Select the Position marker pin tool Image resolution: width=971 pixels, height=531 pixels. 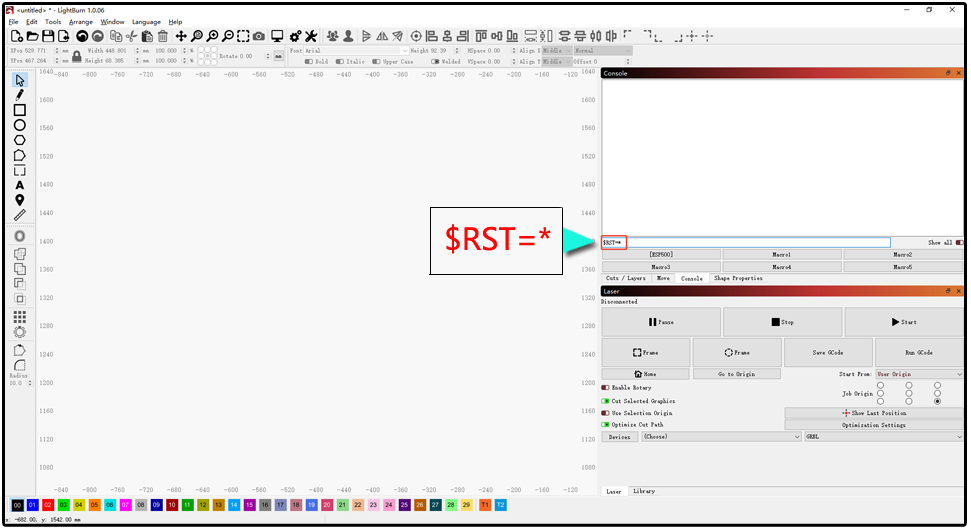[x=20, y=200]
